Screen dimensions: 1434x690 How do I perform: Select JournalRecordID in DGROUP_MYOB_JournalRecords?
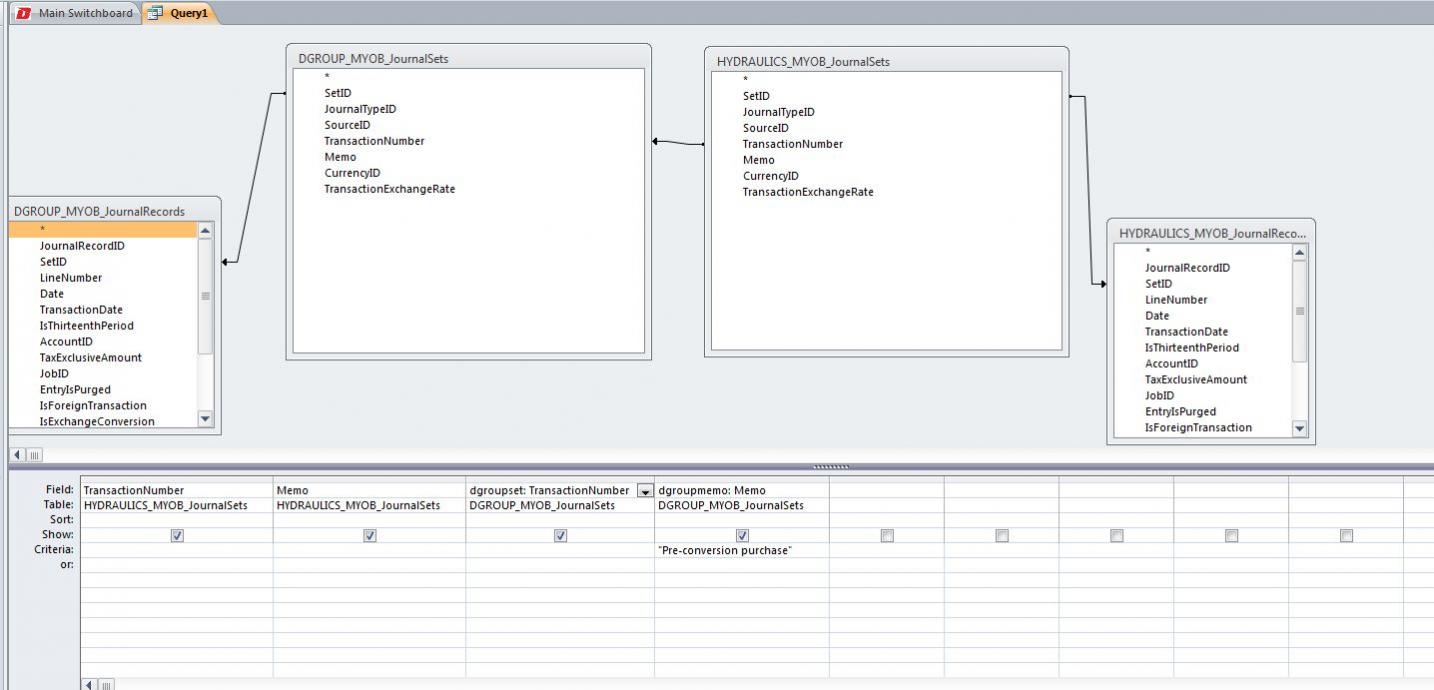coord(82,246)
